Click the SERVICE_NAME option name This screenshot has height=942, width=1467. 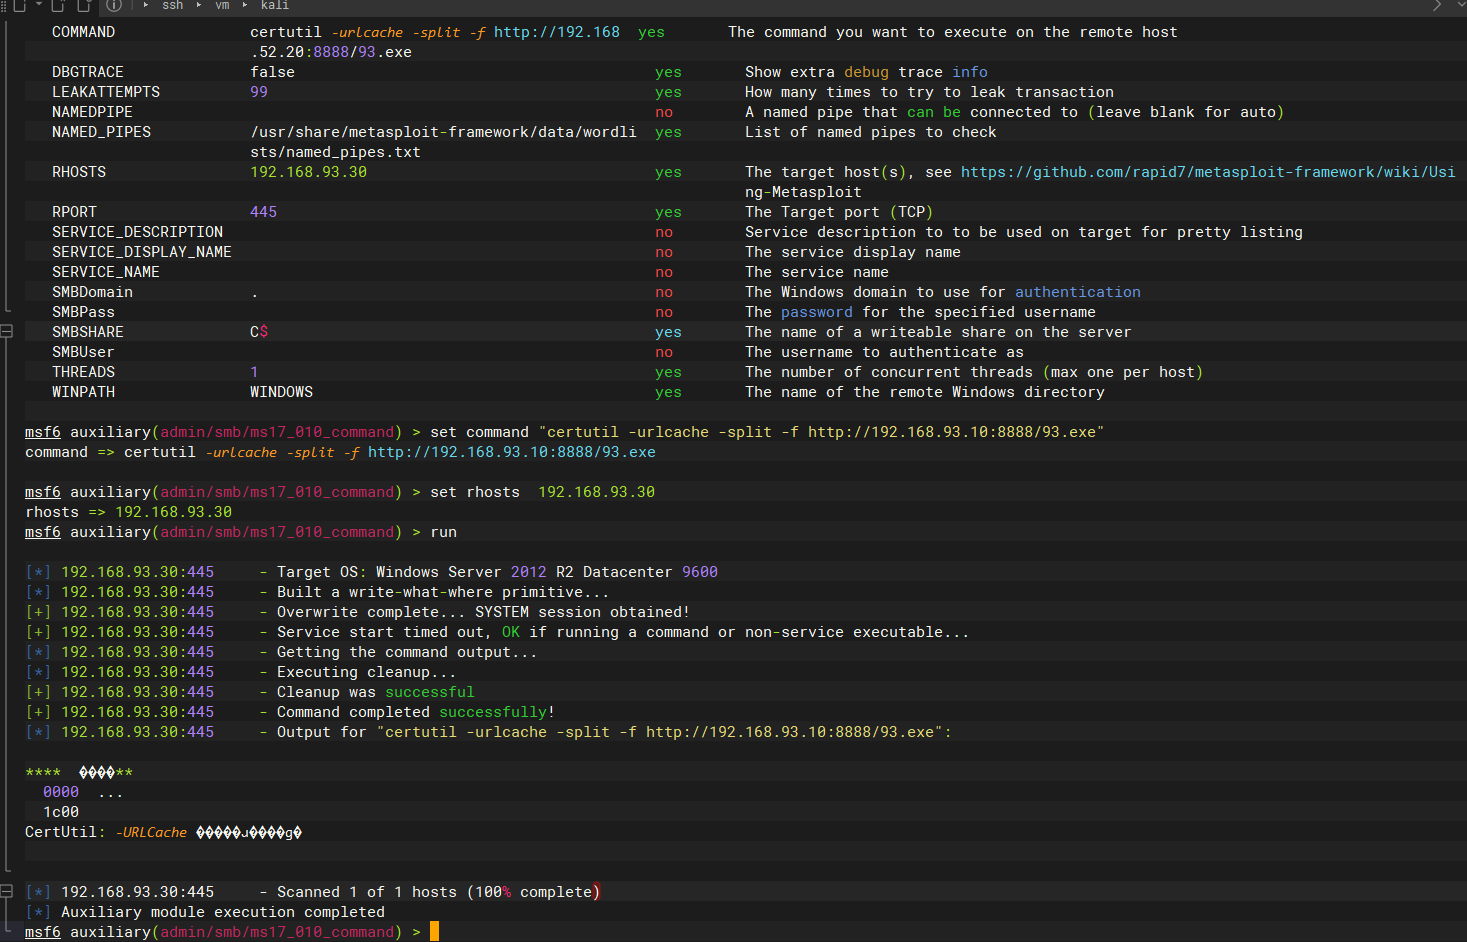coord(106,272)
